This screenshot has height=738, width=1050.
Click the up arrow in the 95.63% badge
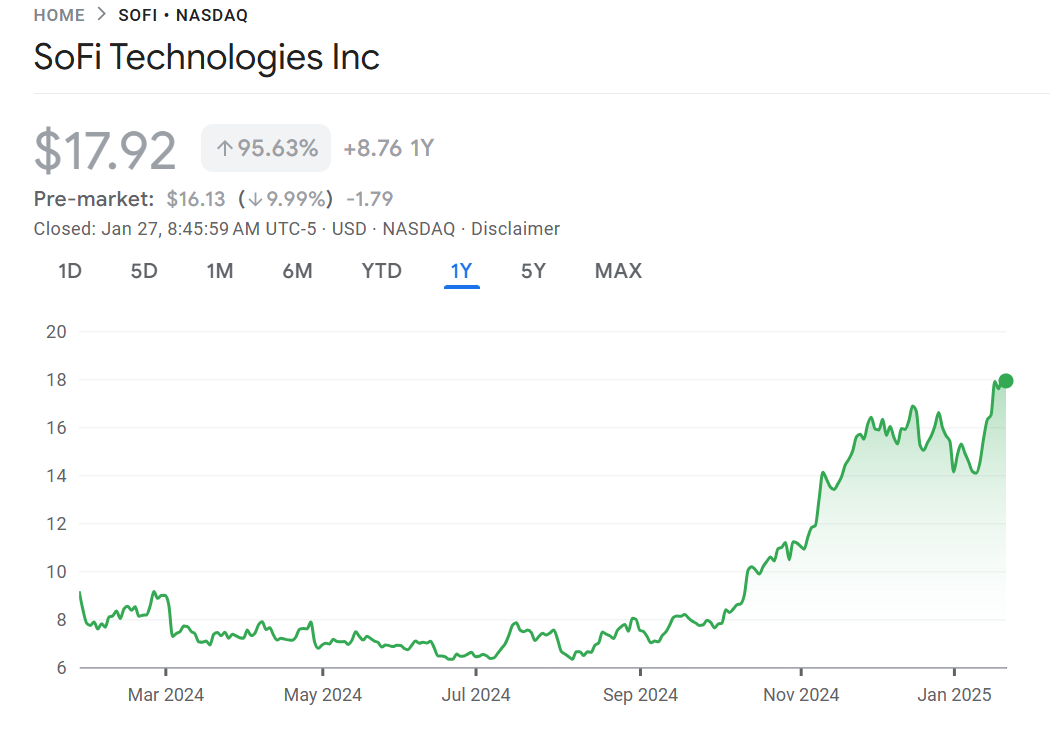tap(225, 149)
